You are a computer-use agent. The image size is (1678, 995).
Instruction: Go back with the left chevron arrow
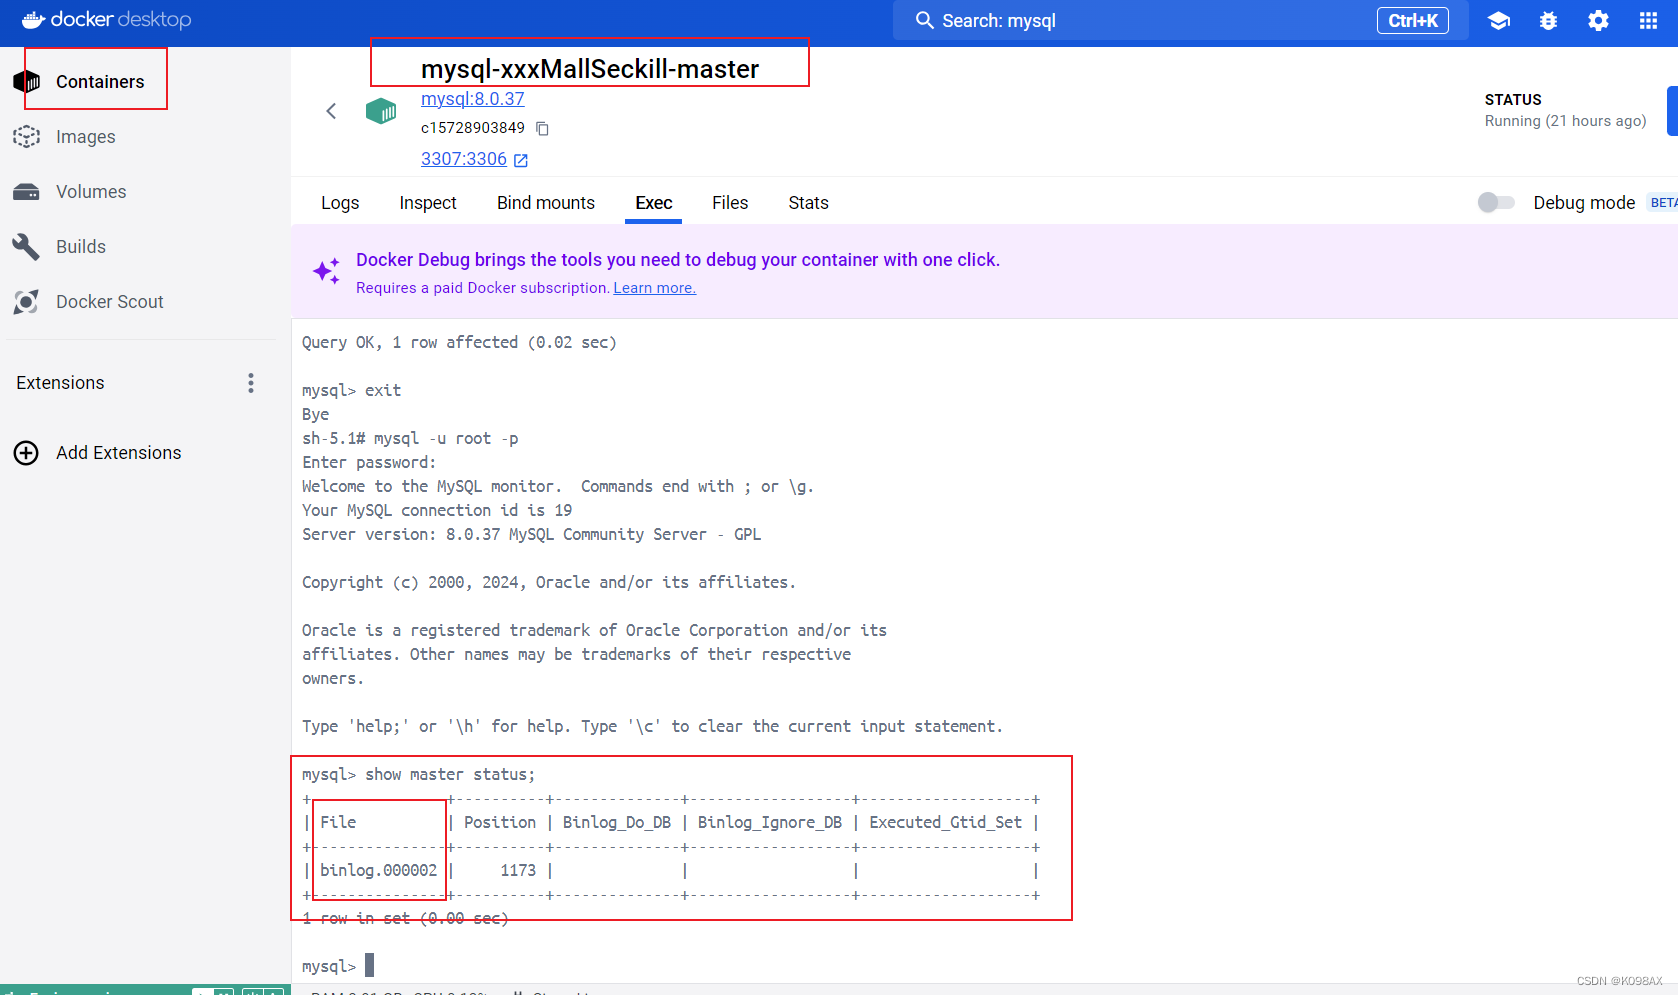331,111
